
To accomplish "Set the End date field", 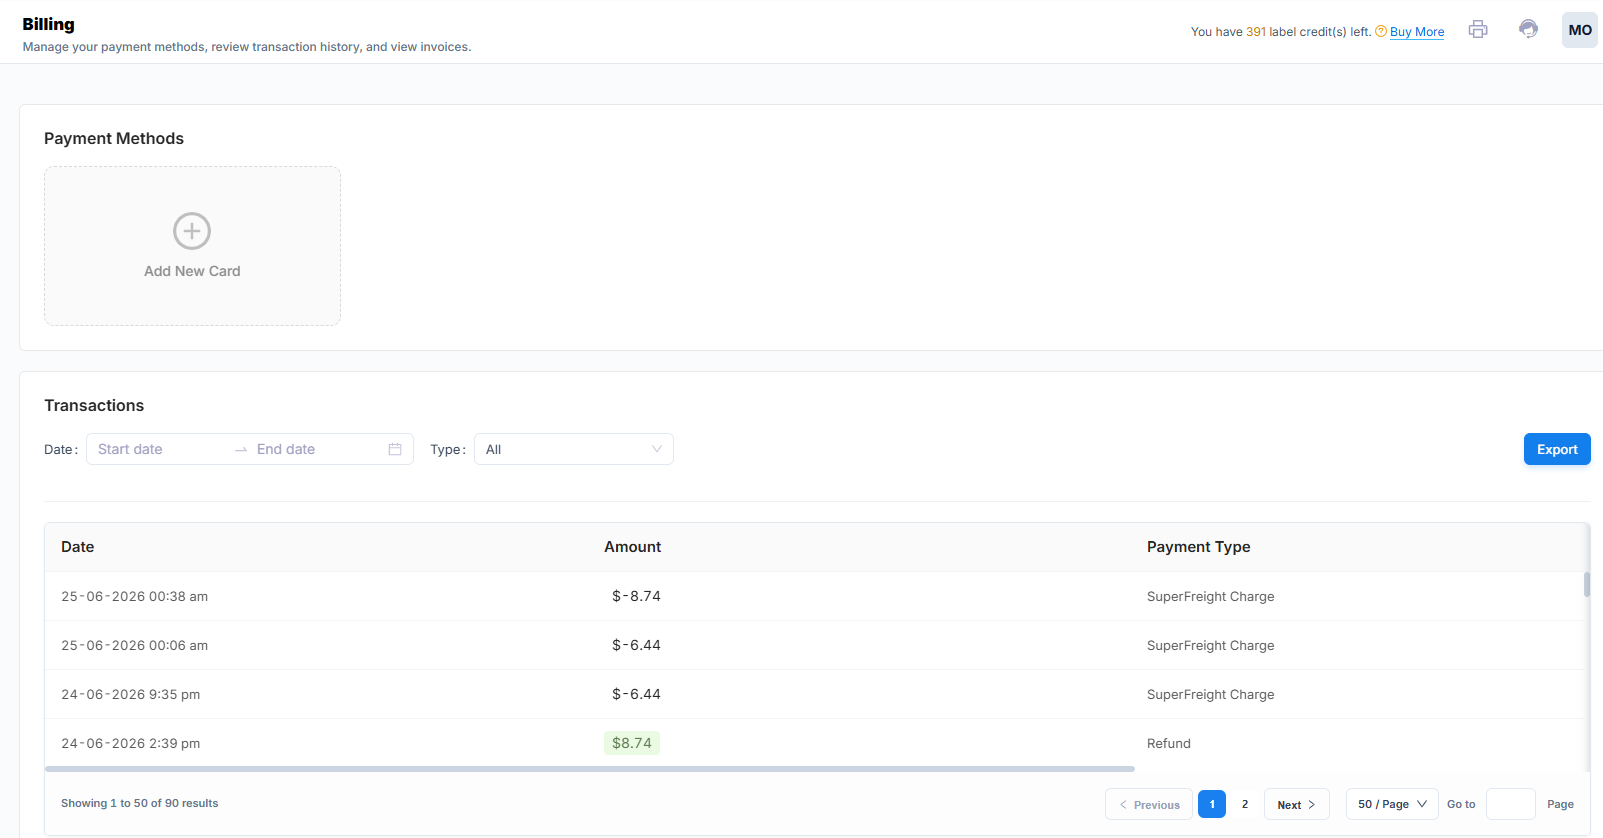I will pyautogui.click(x=316, y=449).
